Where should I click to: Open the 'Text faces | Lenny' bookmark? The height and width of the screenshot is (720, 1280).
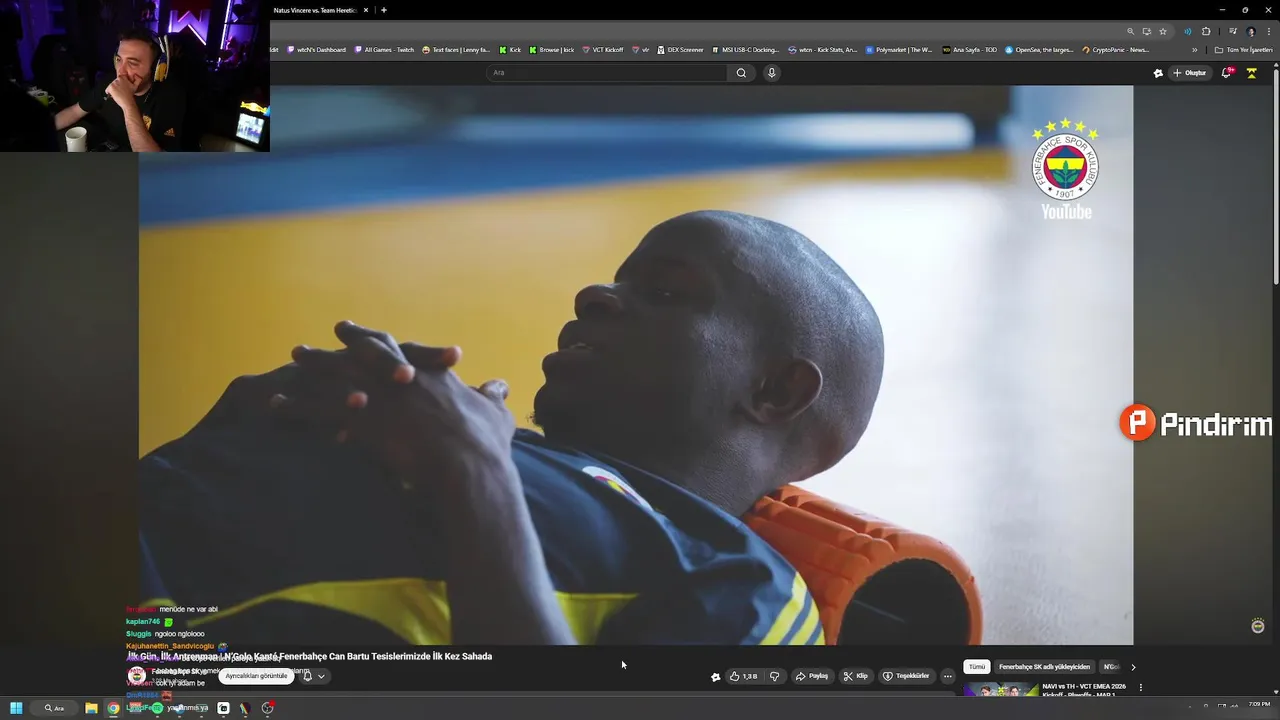(456, 49)
